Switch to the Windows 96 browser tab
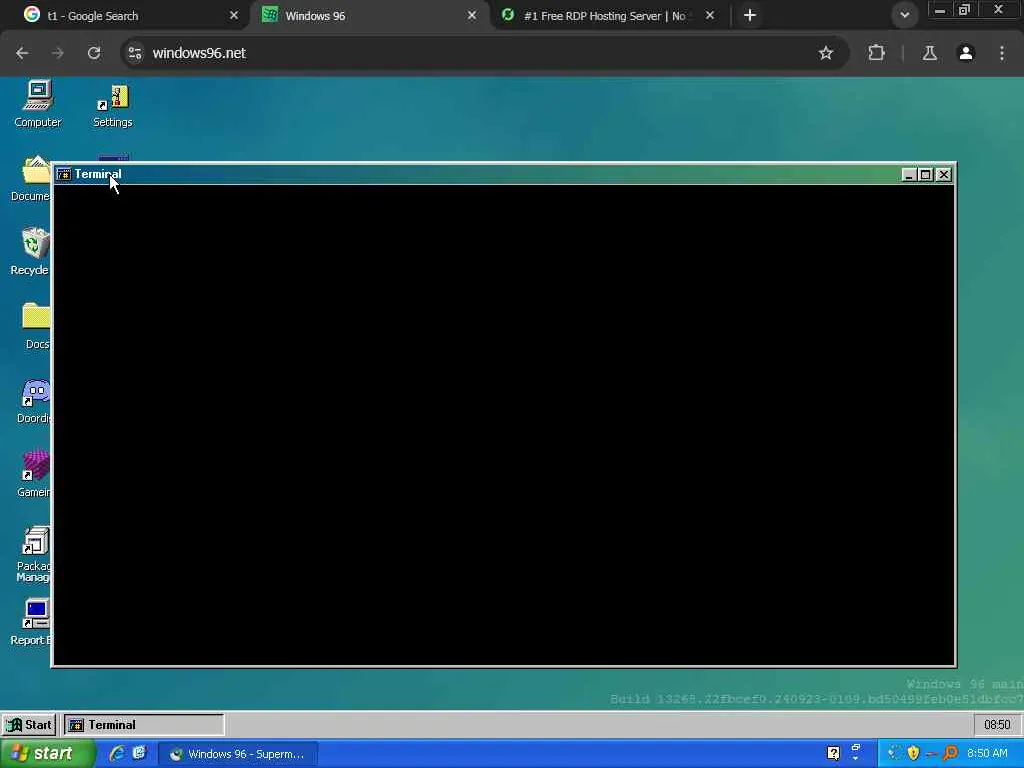 click(370, 16)
